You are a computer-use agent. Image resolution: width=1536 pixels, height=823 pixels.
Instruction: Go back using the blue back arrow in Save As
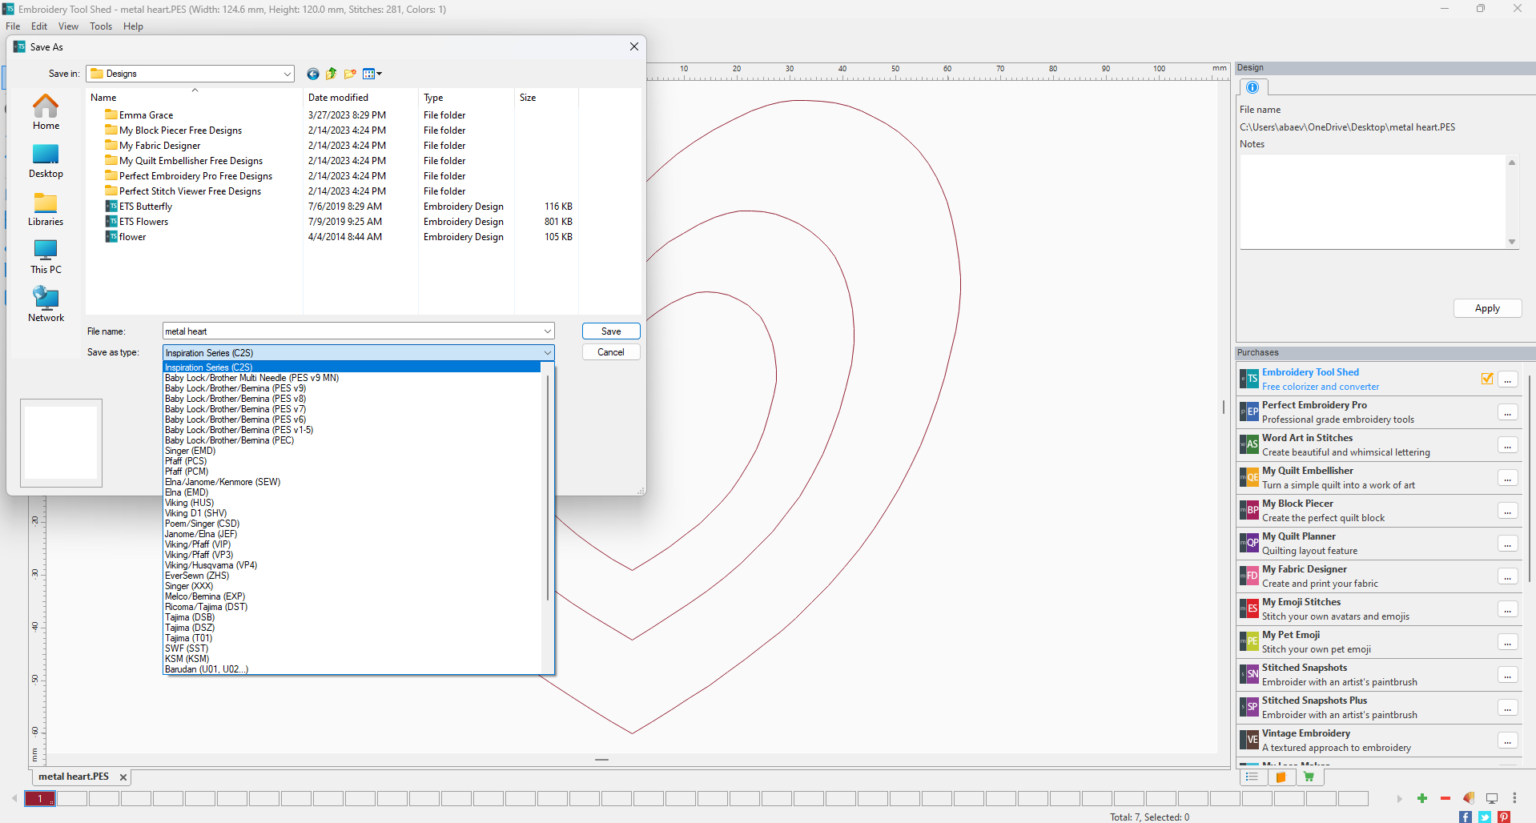(312, 73)
